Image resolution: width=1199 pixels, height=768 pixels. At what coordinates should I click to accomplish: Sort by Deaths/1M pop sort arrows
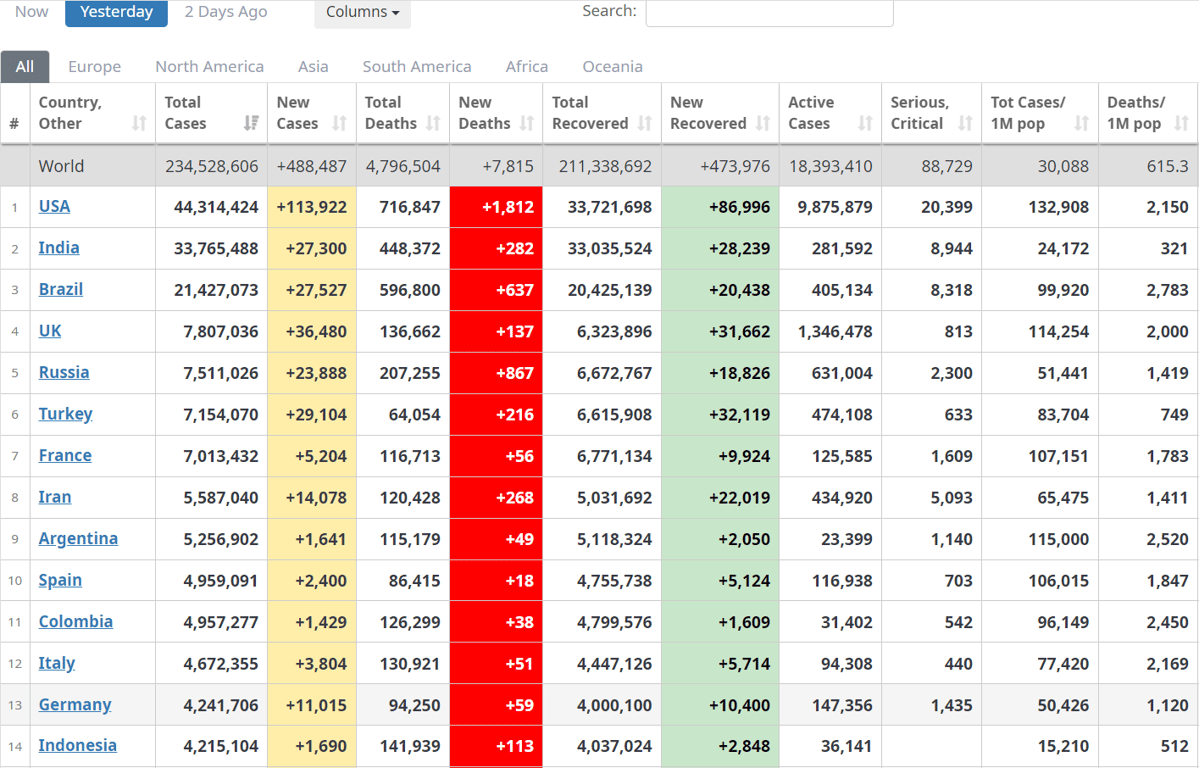[1181, 123]
